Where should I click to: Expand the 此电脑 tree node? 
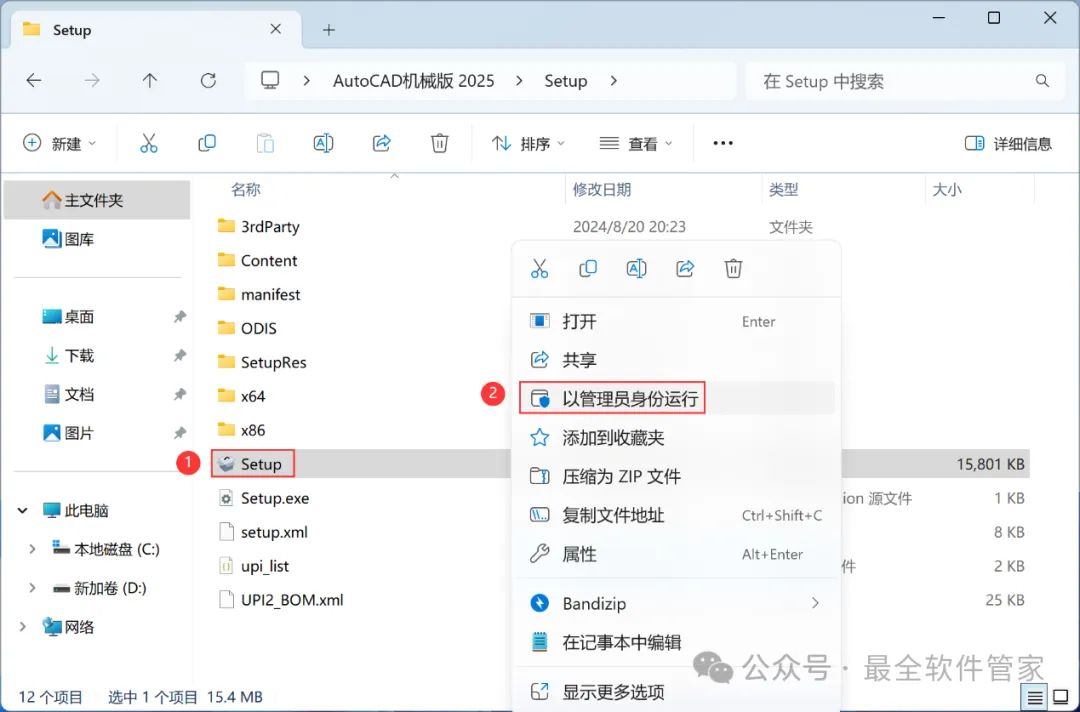pyautogui.click(x=23, y=510)
